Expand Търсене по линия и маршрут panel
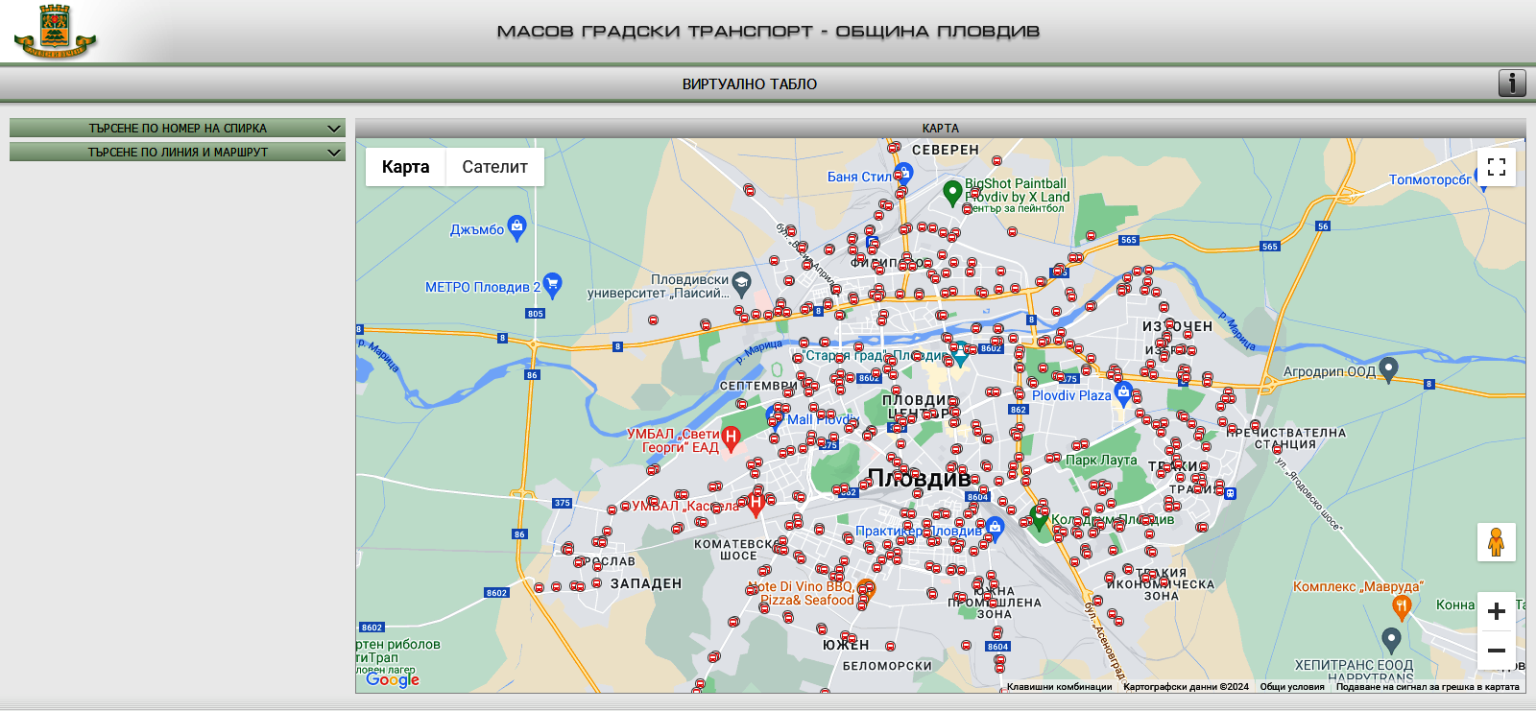 177,152
